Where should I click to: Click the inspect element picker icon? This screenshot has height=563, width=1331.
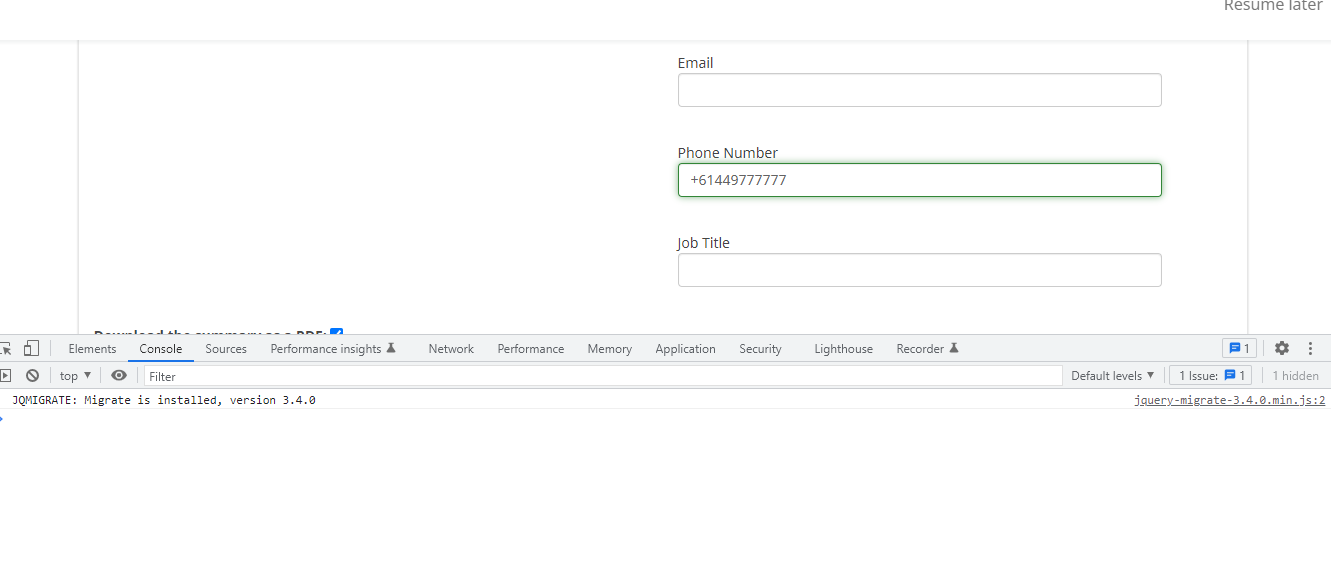click(6, 348)
